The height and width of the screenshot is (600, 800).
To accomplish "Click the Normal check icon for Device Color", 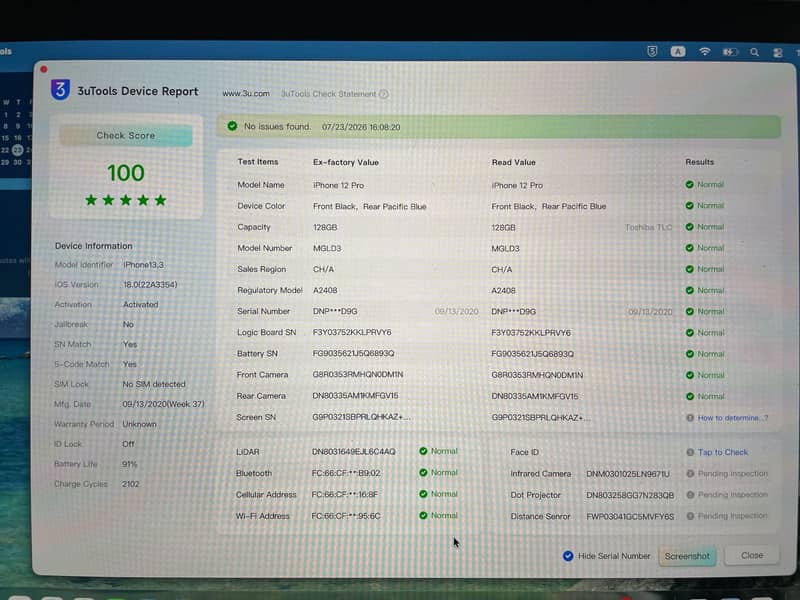I will click(689, 206).
